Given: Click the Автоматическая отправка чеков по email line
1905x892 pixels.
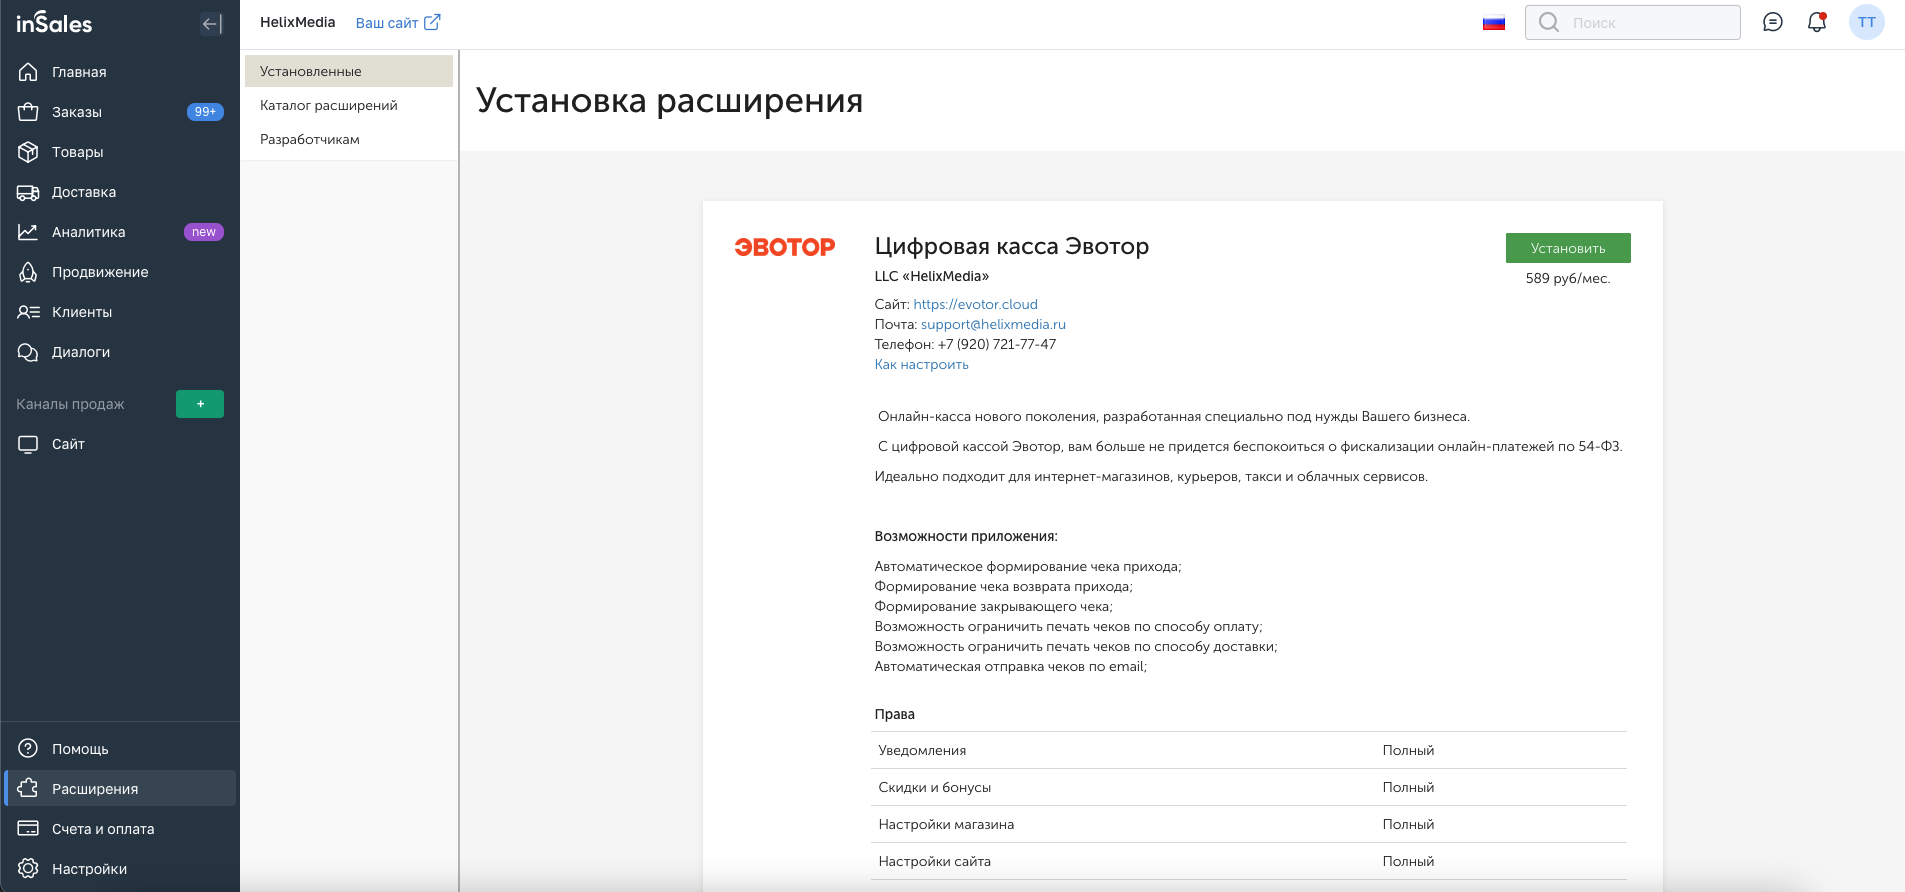Looking at the screenshot, I should click(1011, 666).
